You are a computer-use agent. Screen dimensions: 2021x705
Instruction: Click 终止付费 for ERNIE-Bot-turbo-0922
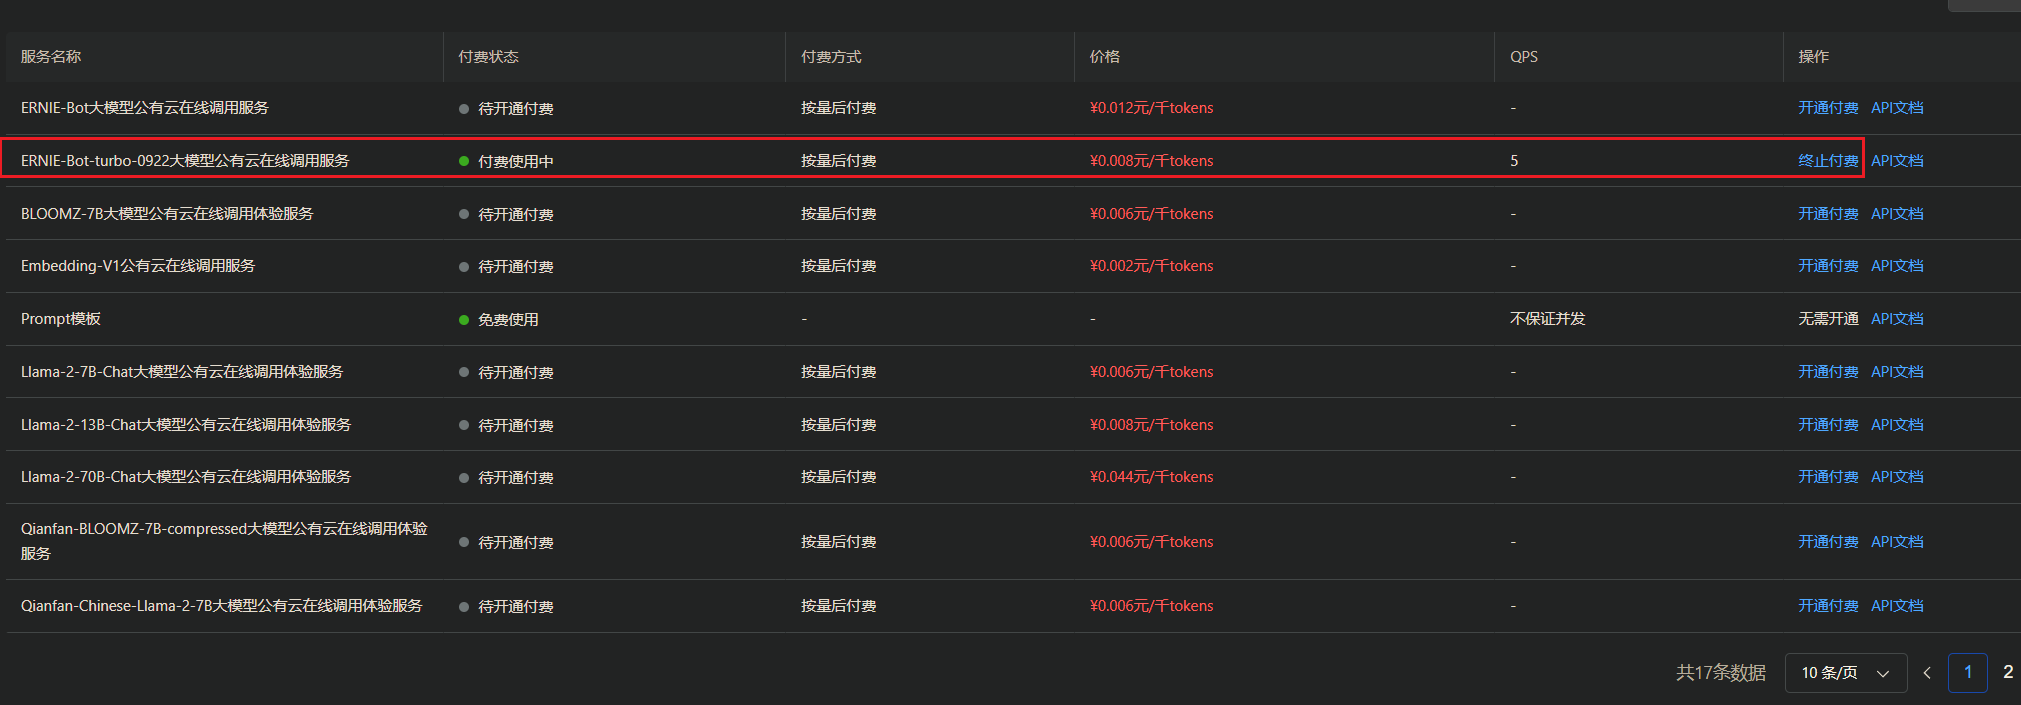(x=1827, y=161)
